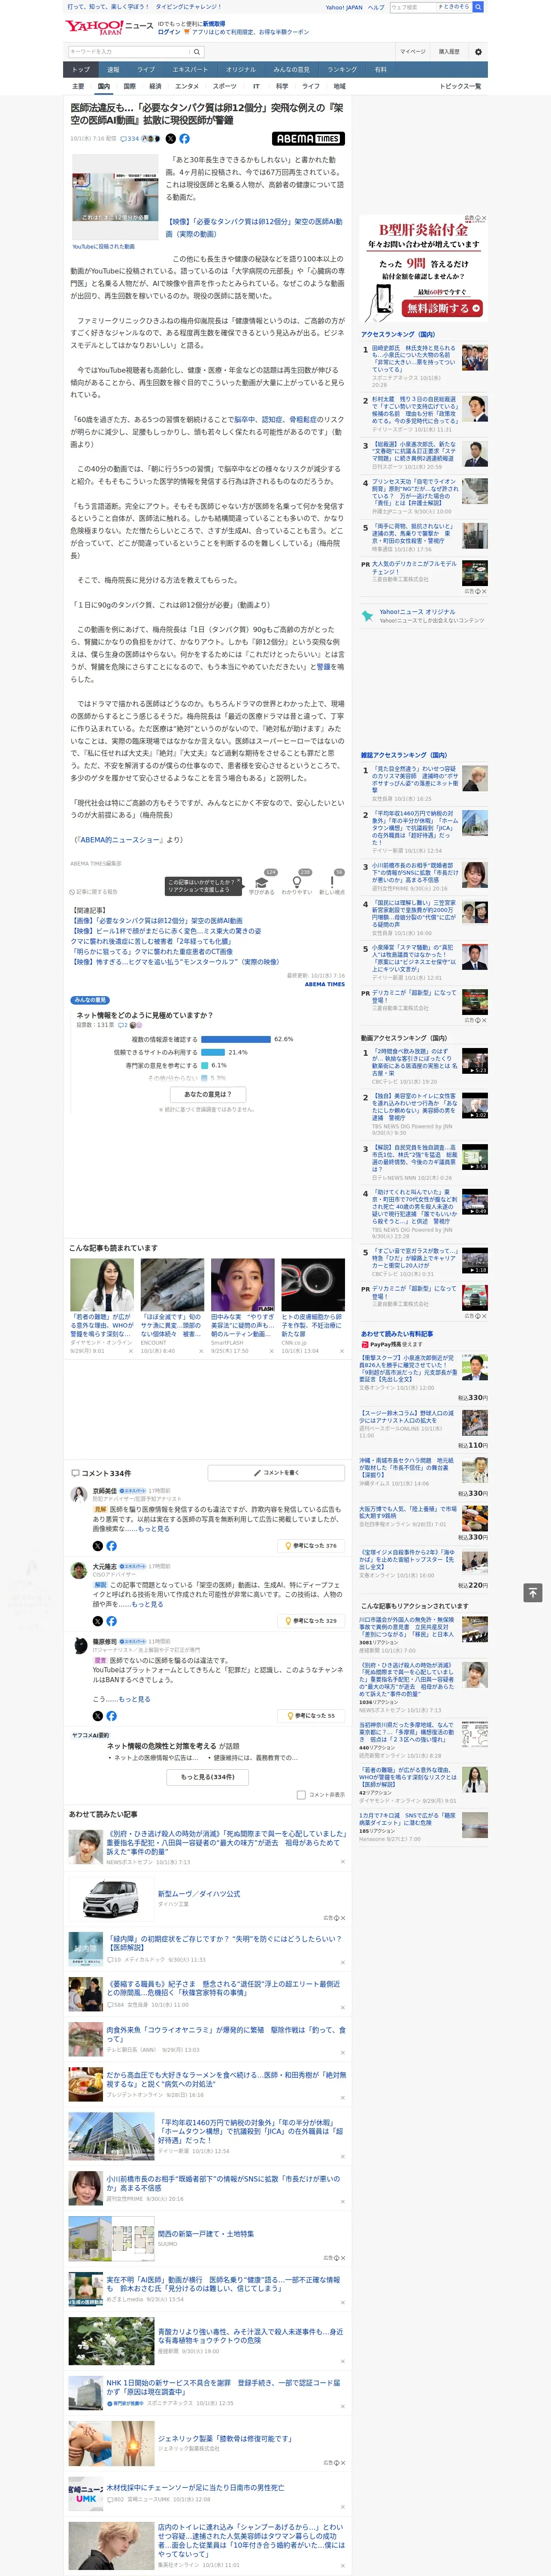Click the Yahoo!ニュース オリジナル bird icon
The image size is (551, 2576).
pos(367,616)
